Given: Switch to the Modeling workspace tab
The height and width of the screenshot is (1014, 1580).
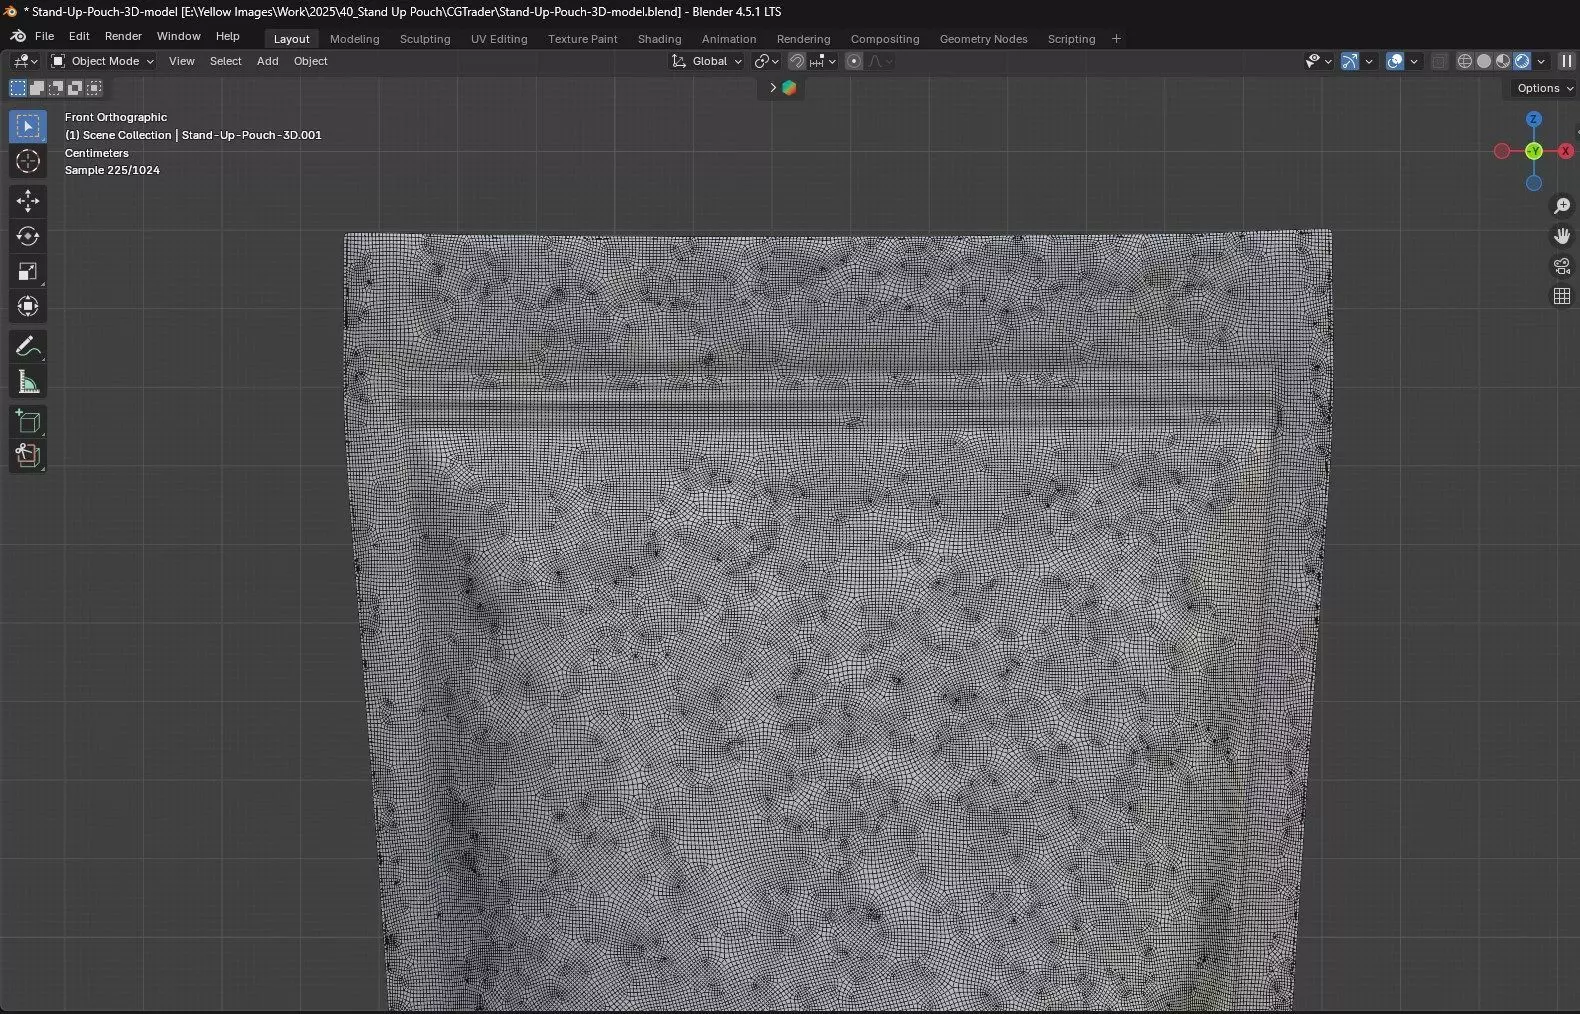Looking at the screenshot, I should [355, 39].
